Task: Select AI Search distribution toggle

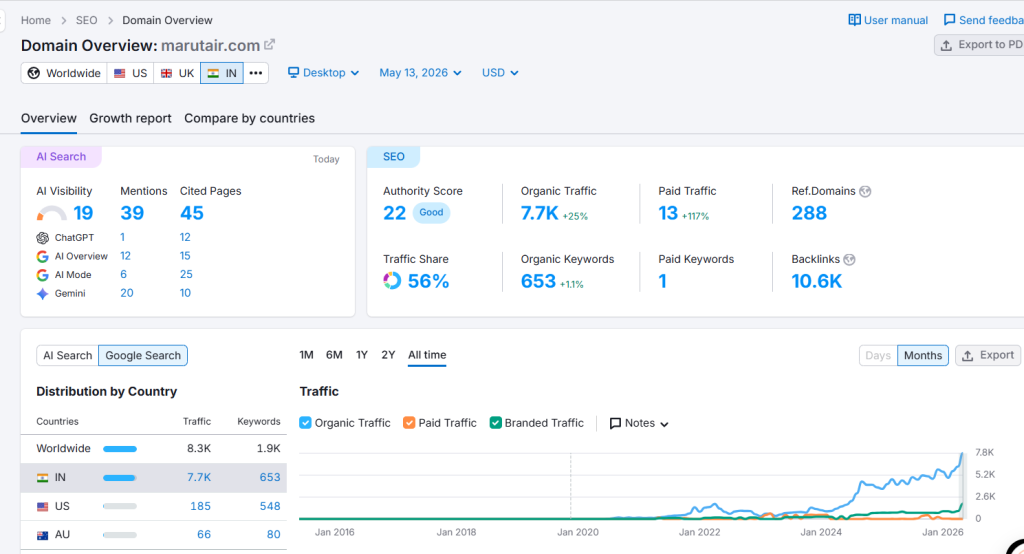Action: (67, 355)
